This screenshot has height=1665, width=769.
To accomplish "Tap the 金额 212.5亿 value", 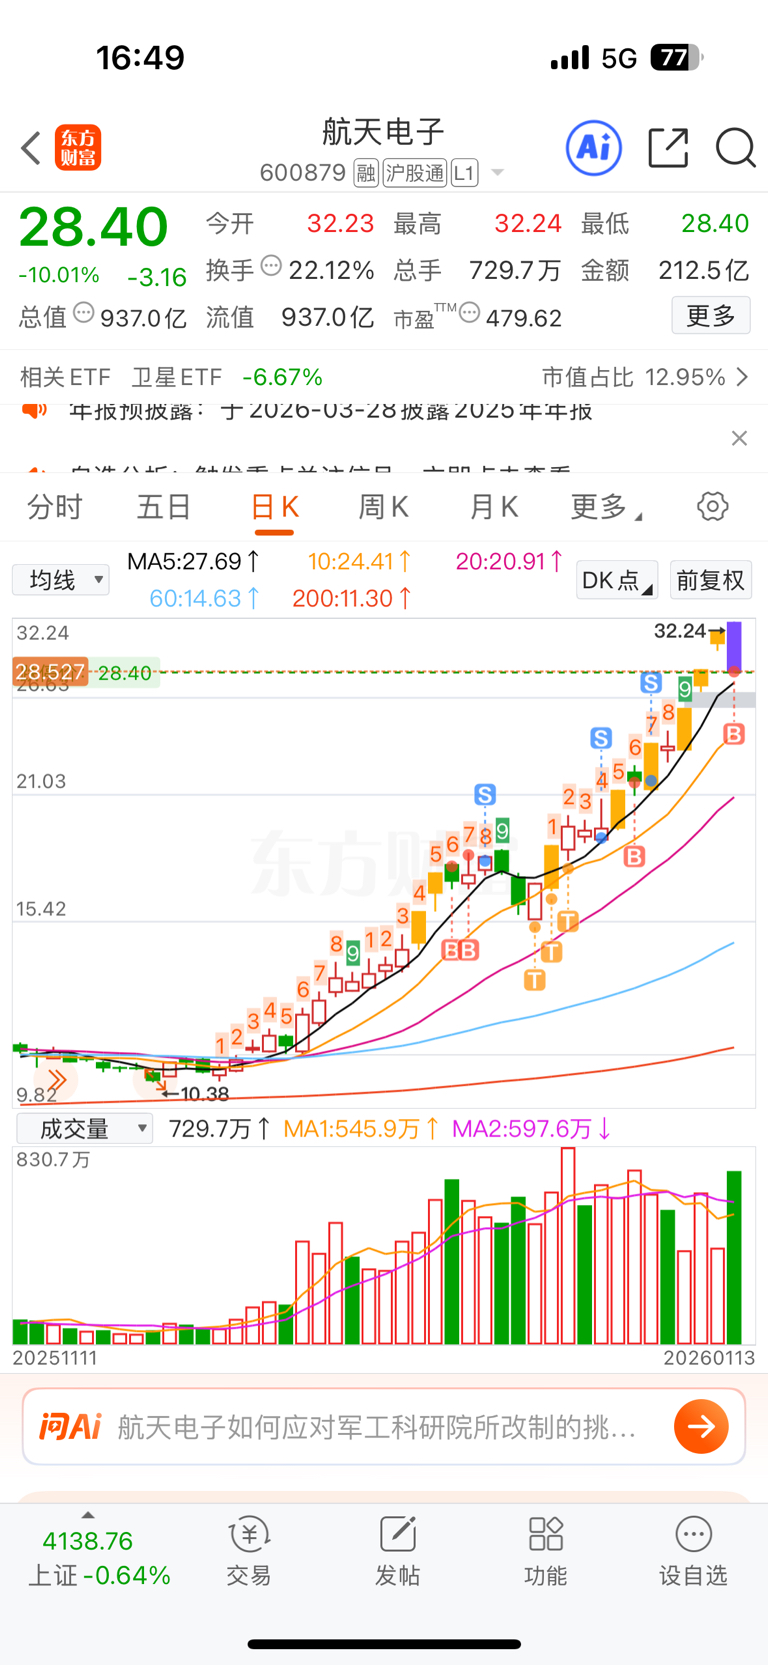I will pyautogui.click(x=703, y=270).
